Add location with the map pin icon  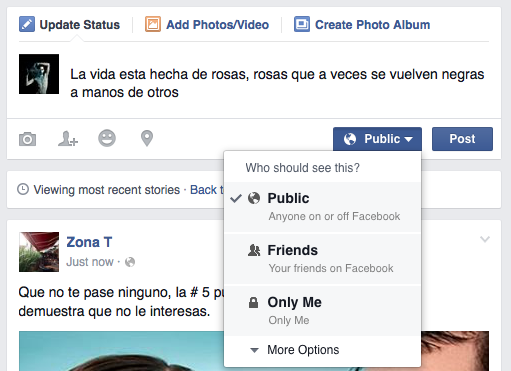[147, 138]
